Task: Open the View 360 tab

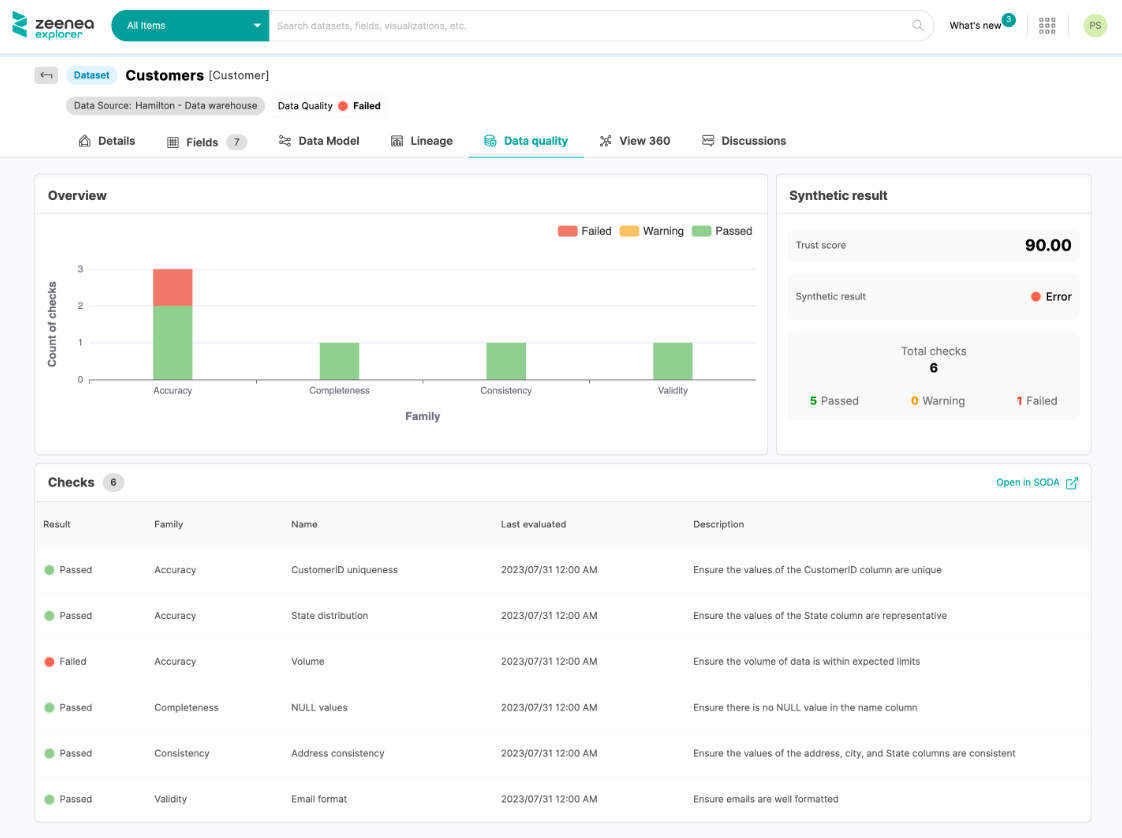Action: pyautogui.click(x=634, y=141)
